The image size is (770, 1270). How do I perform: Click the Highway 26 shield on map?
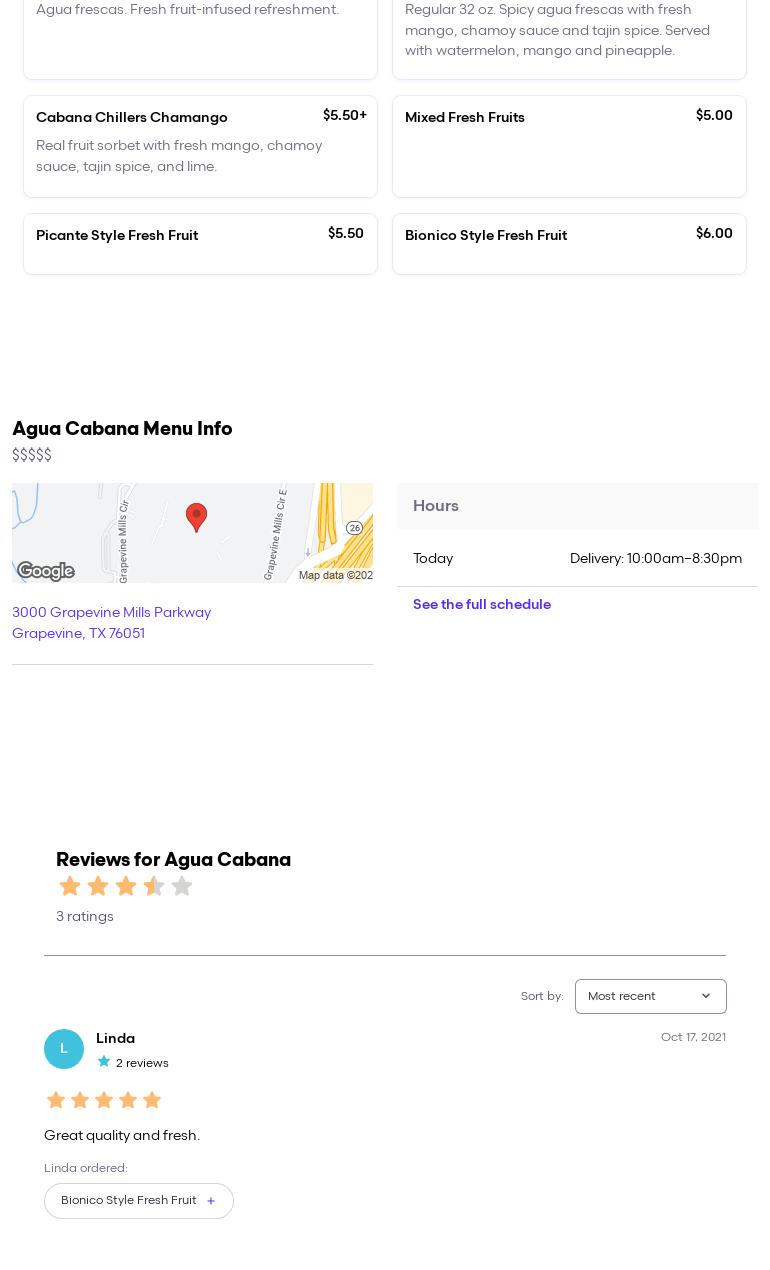(x=354, y=528)
